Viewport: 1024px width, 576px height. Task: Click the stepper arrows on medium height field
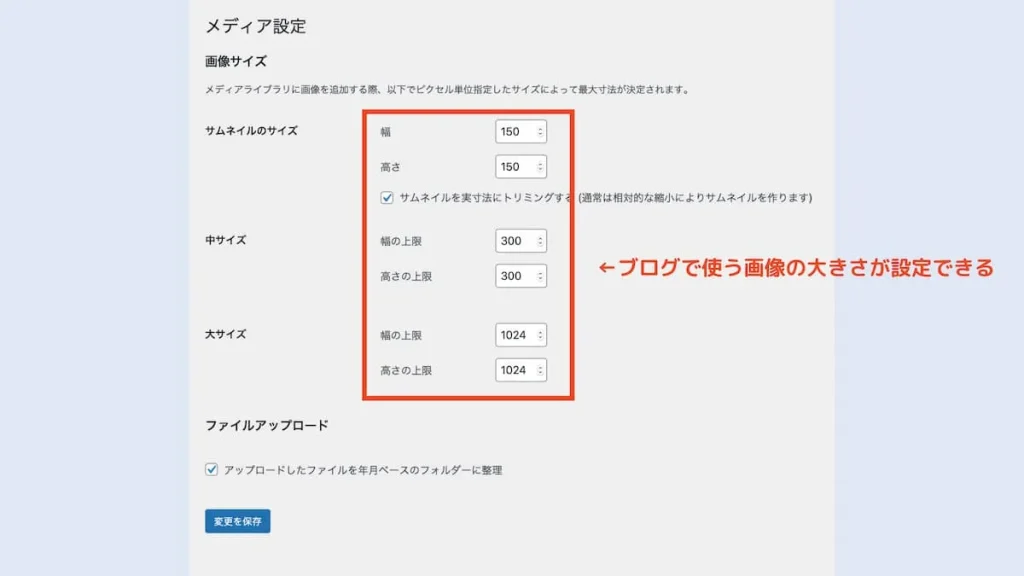pyautogui.click(x=540, y=276)
